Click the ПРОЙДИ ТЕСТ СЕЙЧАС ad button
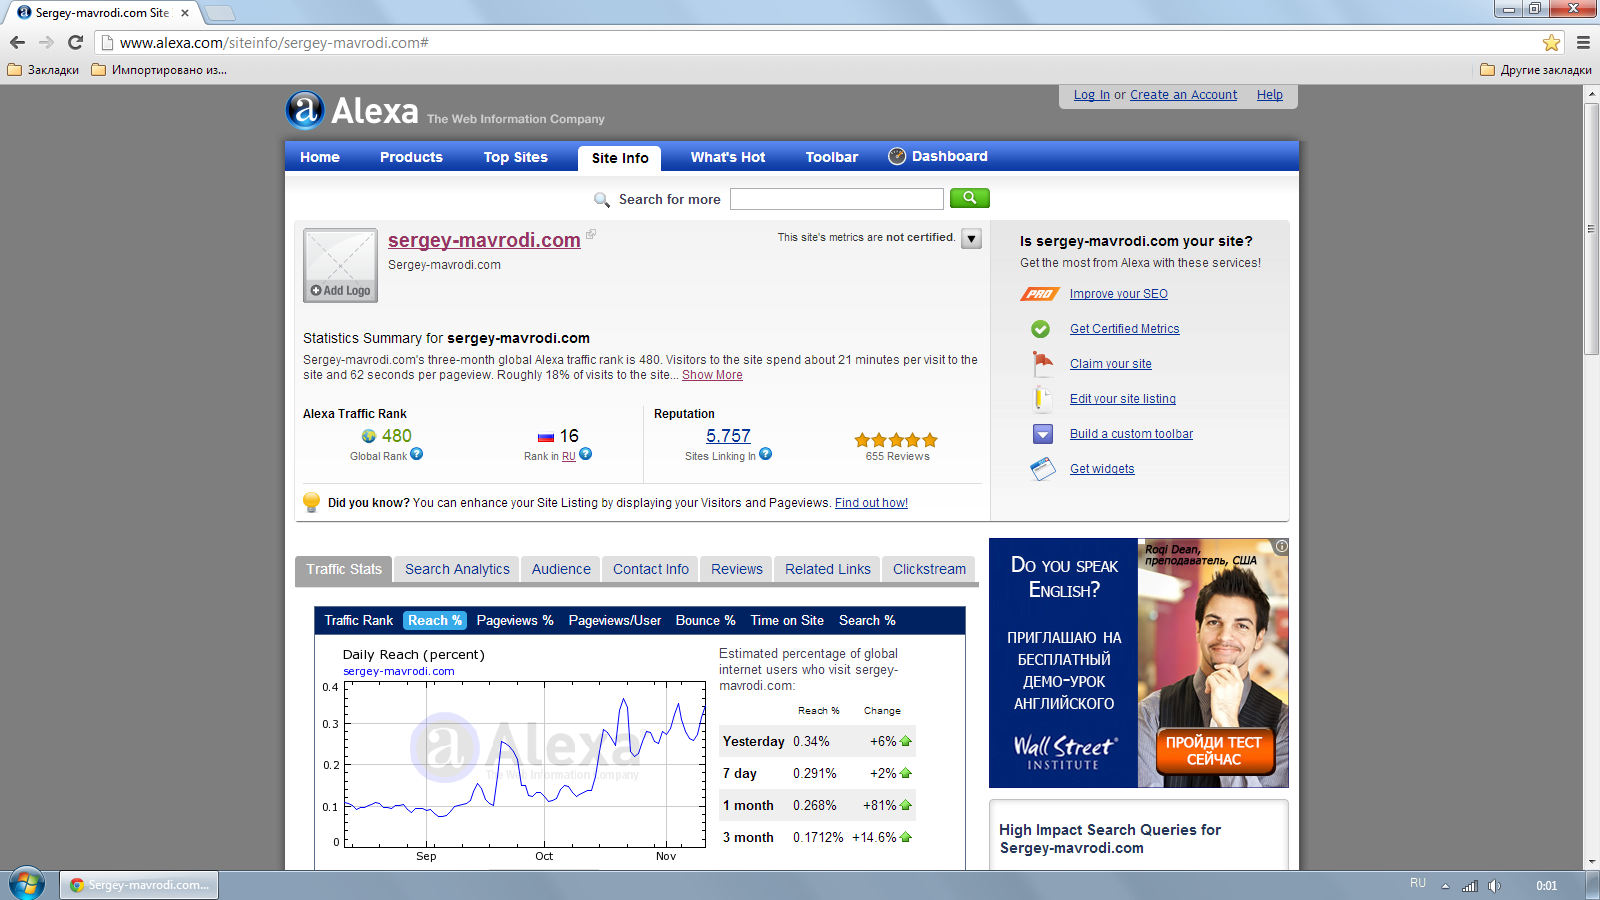Image resolution: width=1600 pixels, height=900 pixels. (1214, 751)
